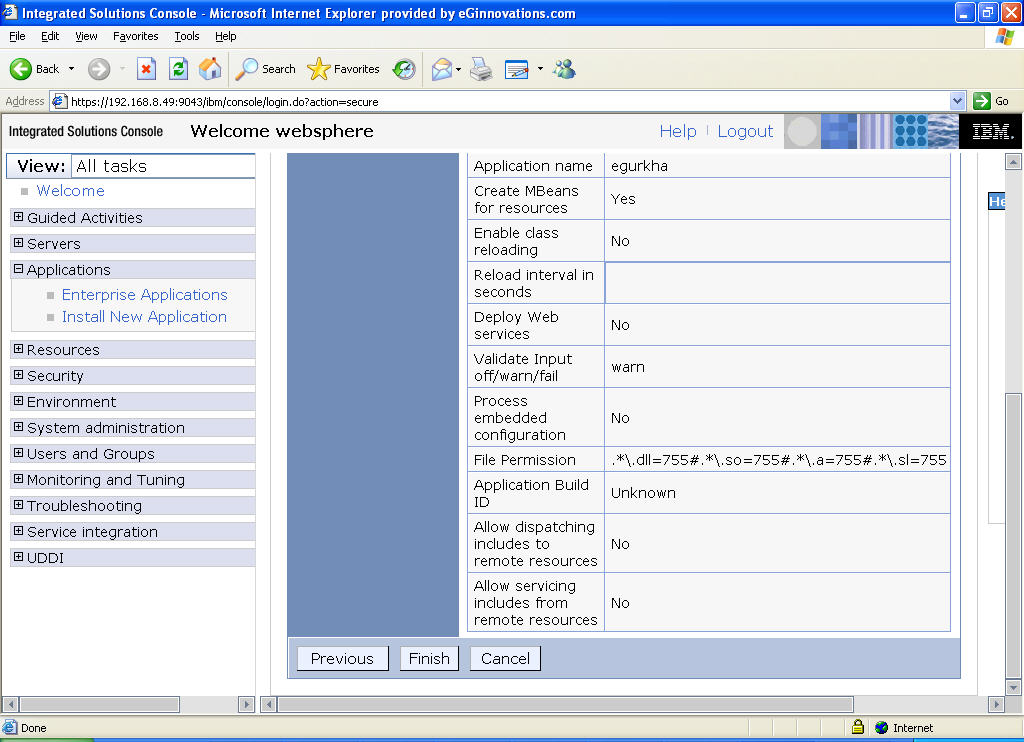Image resolution: width=1024 pixels, height=742 pixels.
Task: Refresh the page using Refresh icon
Action: (178, 69)
